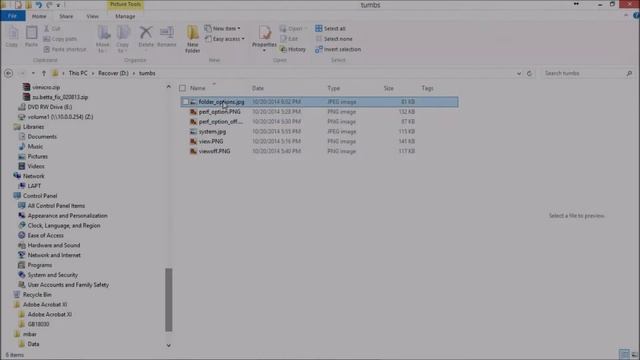Switch to the Manage tab
Image resolution: width=640 pixels, height=360 pixels.
[125, 16]
